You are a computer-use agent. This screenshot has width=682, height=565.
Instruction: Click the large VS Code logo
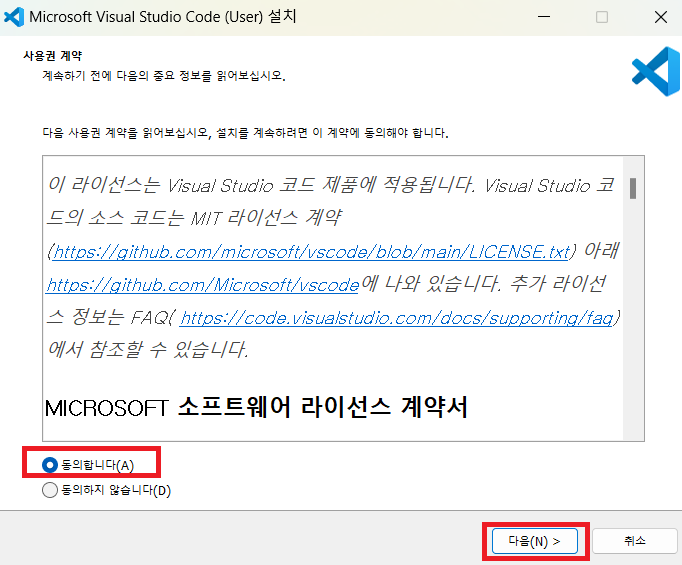pos(656,71)
